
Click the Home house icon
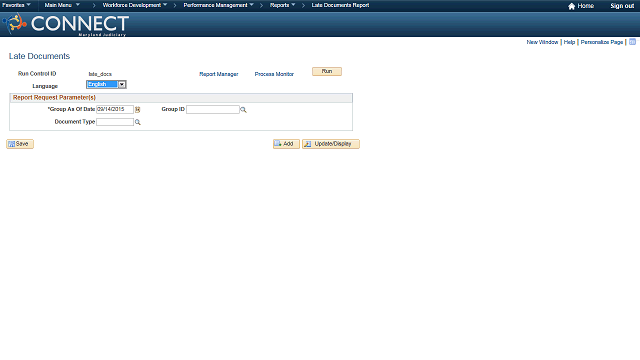(x=571, y=6)
